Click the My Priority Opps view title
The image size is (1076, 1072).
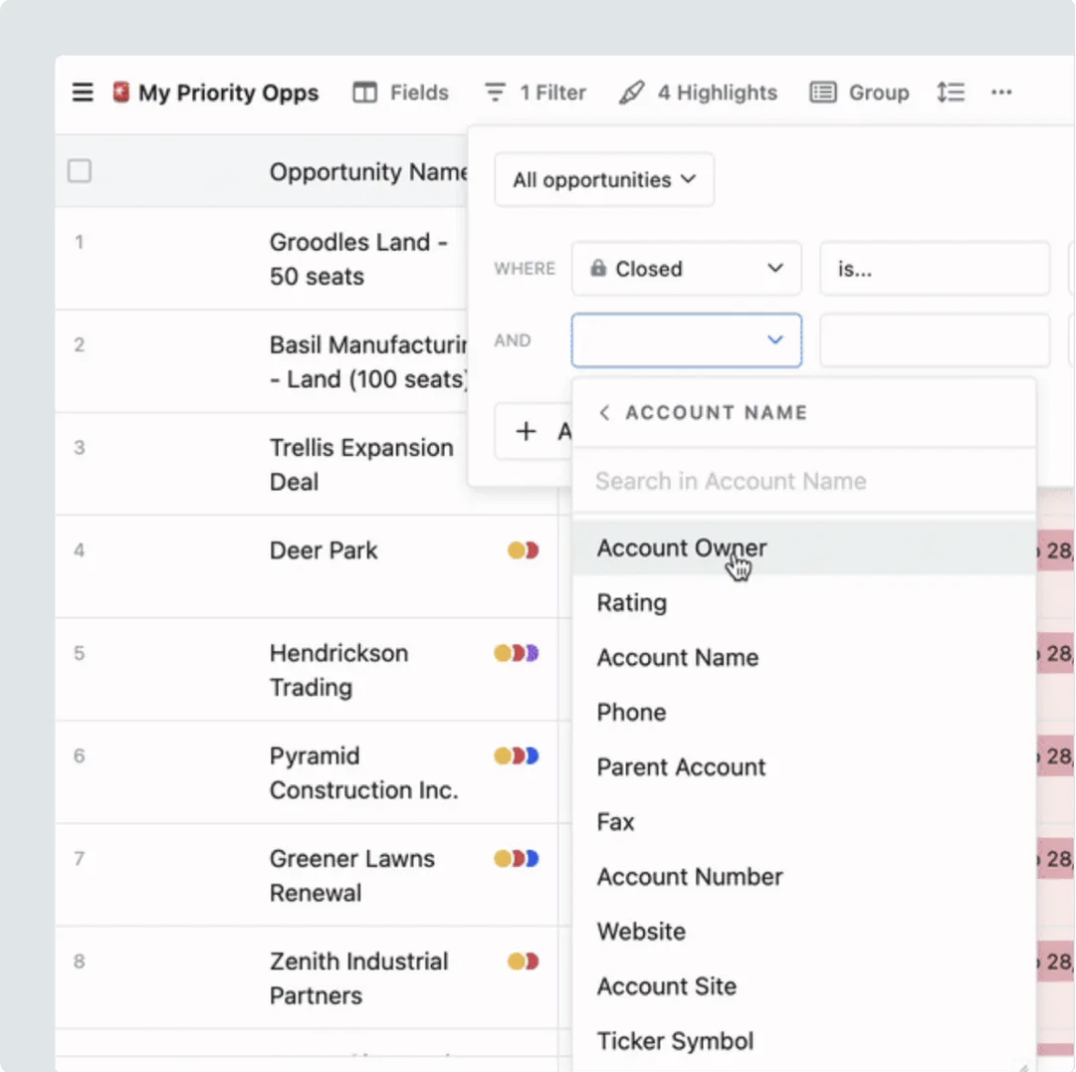[229, 93]
